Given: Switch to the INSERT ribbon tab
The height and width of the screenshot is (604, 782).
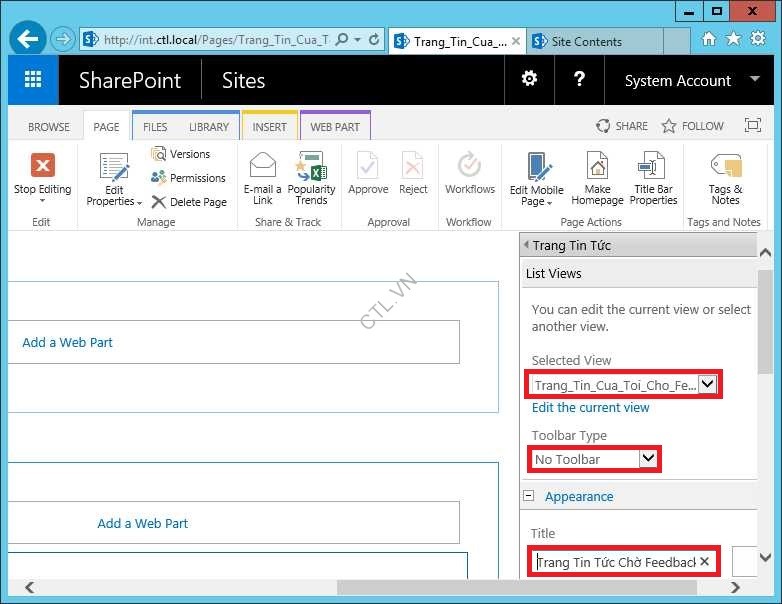Looking at the screenshot, I should click(x=269, y=127).
